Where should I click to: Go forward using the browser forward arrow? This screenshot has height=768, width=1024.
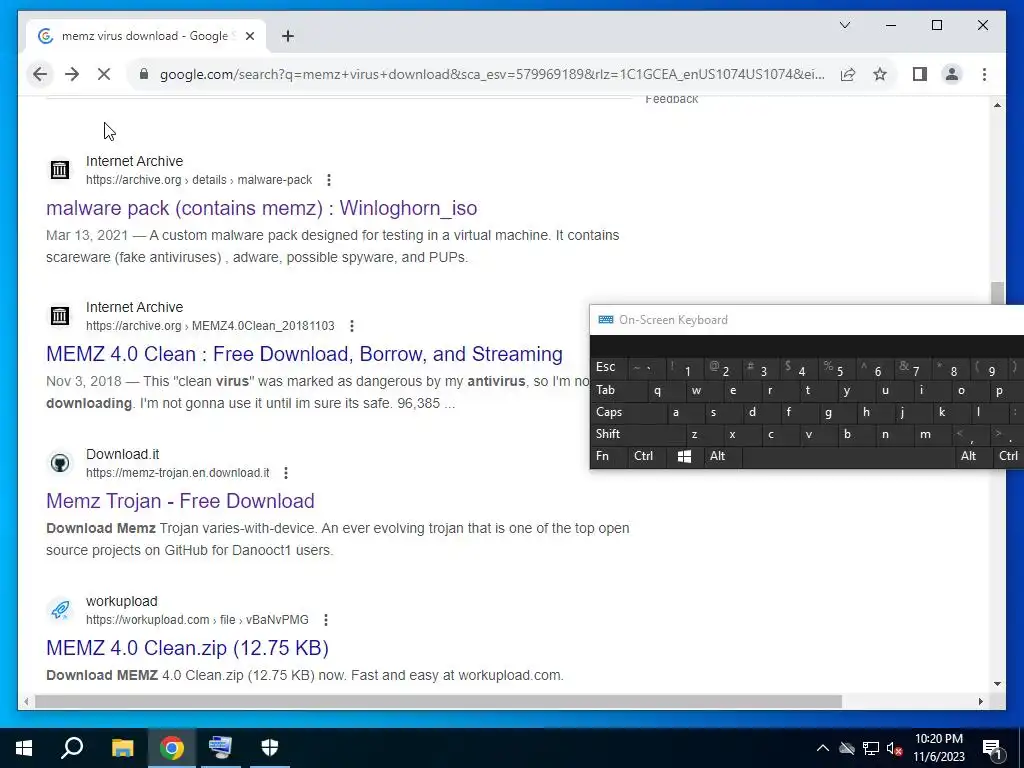(72, 74)
